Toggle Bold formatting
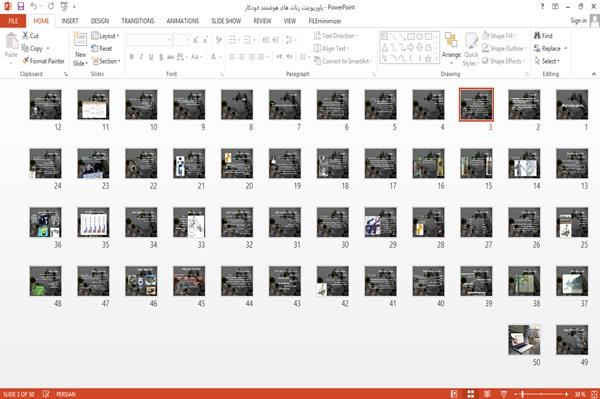 pos(132,57)
